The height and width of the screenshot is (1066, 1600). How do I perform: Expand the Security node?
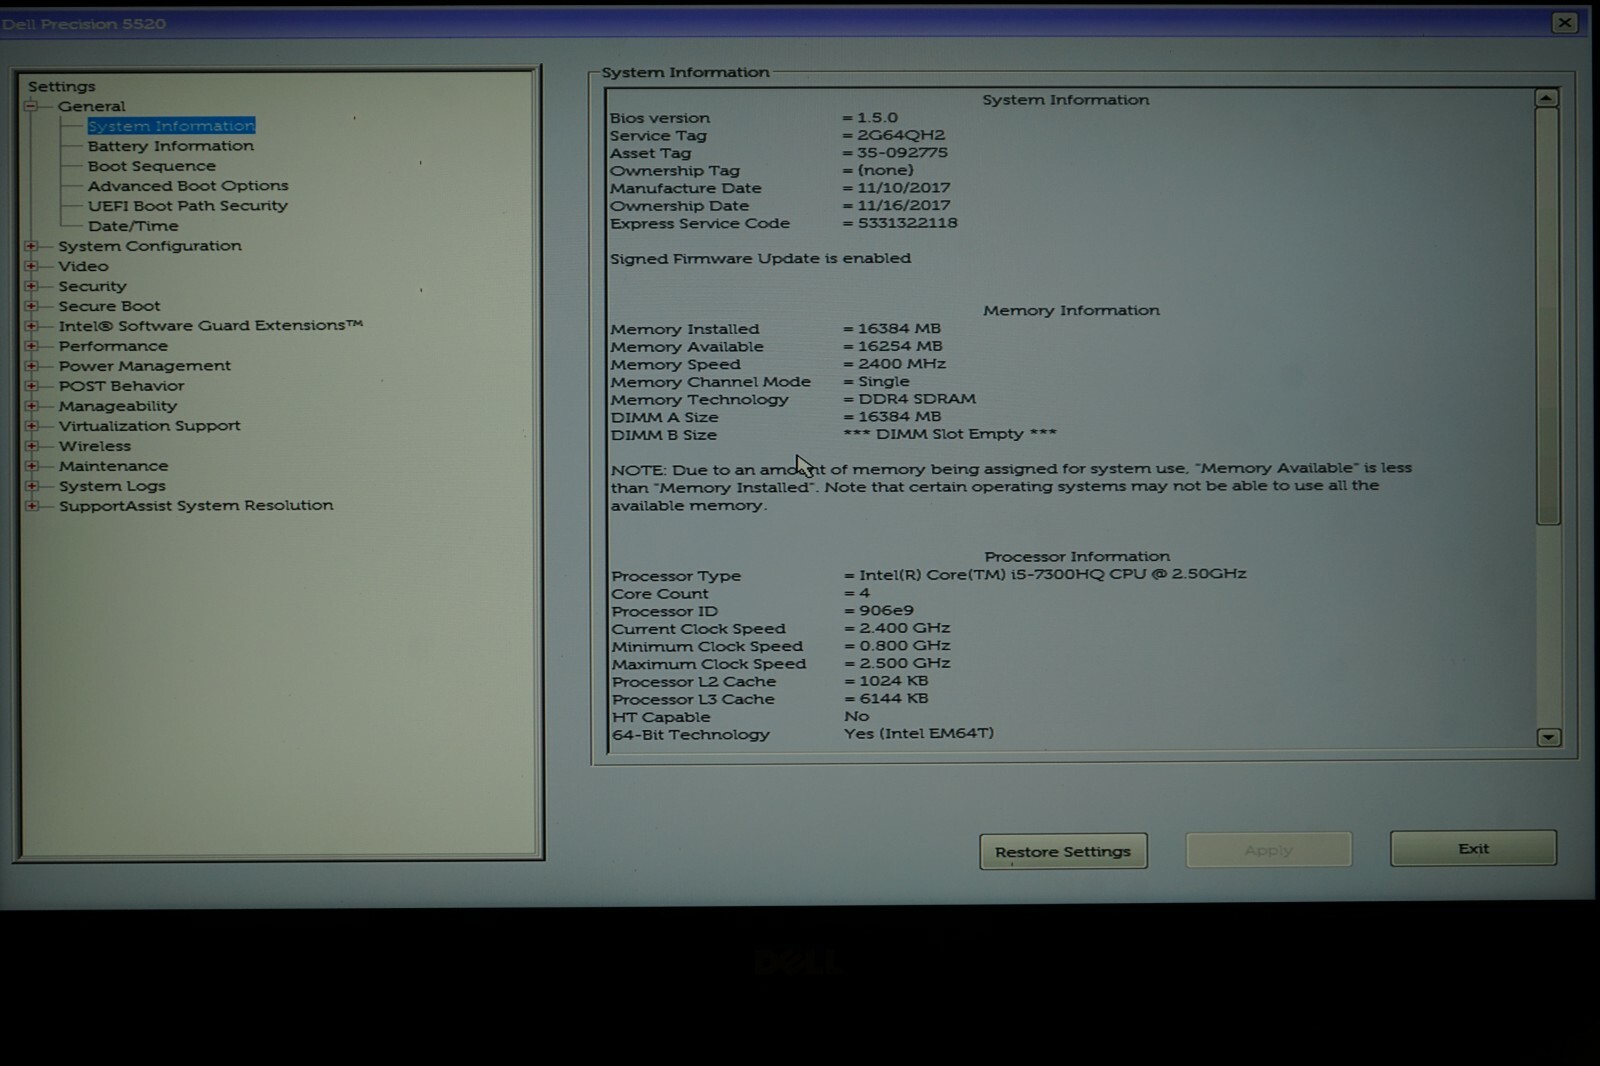pos(31,286)
